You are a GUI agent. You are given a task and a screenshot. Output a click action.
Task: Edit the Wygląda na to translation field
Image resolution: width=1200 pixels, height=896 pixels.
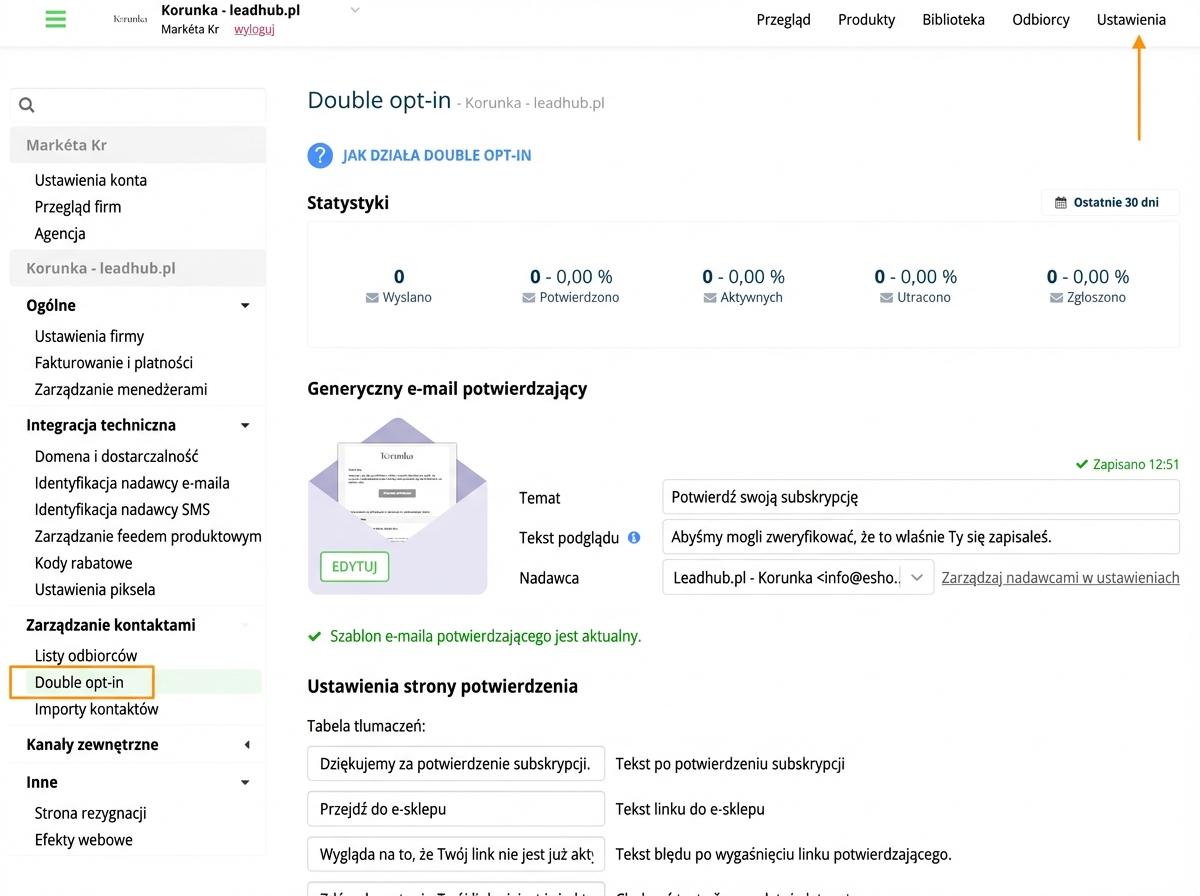[x=456, y=854]
